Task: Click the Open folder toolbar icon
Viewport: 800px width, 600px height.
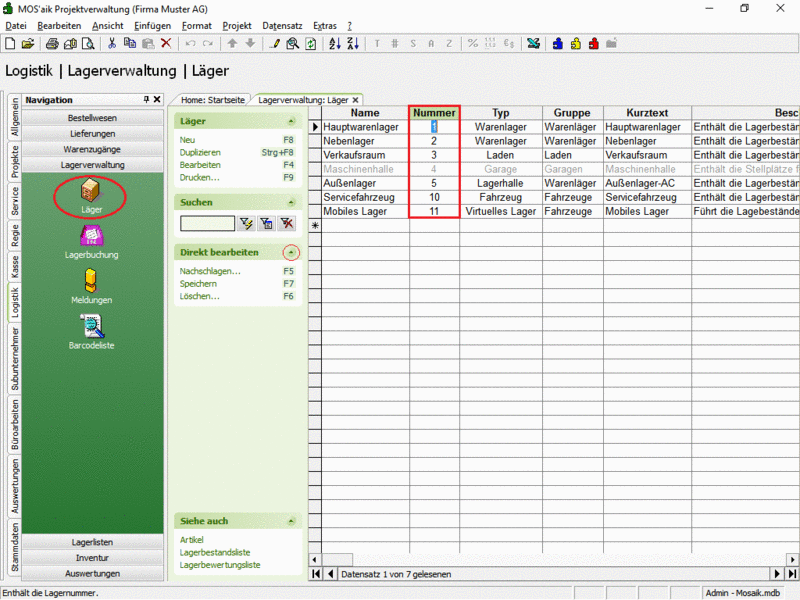Action: click(28, 44)
